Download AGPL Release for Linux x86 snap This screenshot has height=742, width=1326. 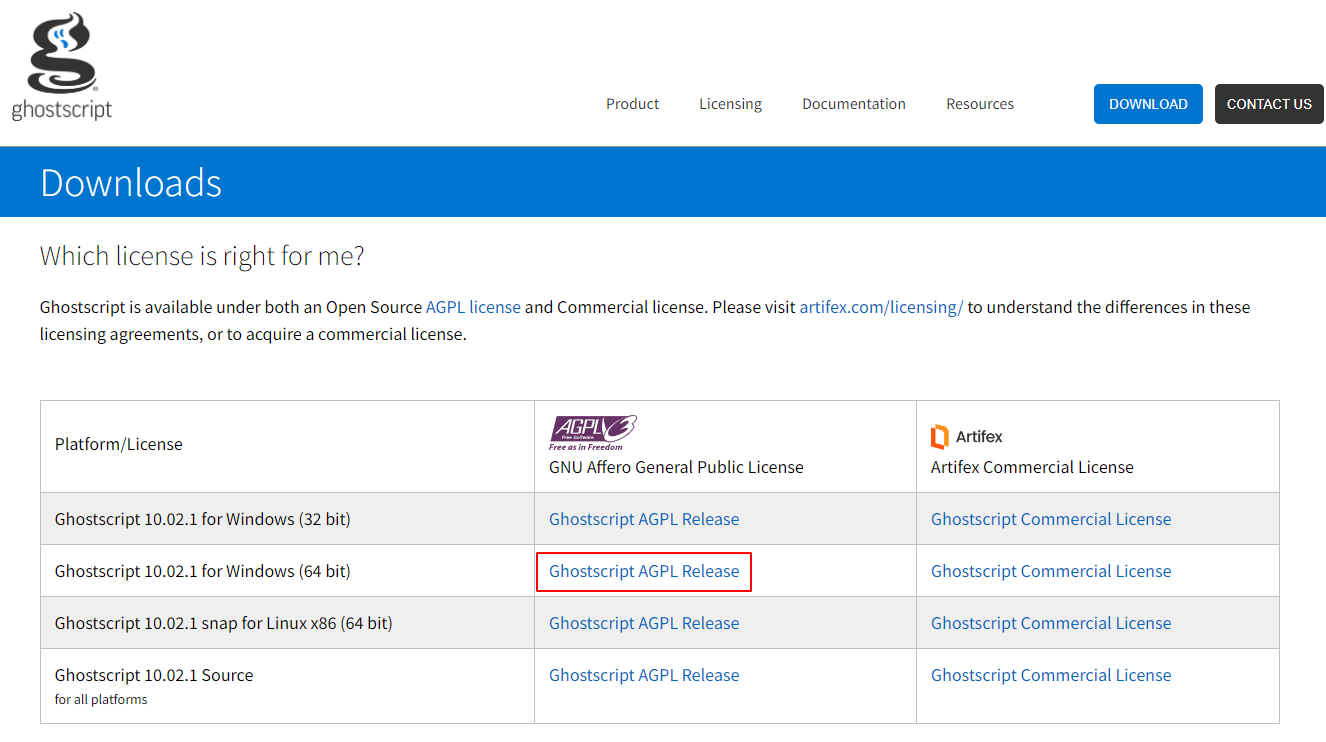point(643,623)
